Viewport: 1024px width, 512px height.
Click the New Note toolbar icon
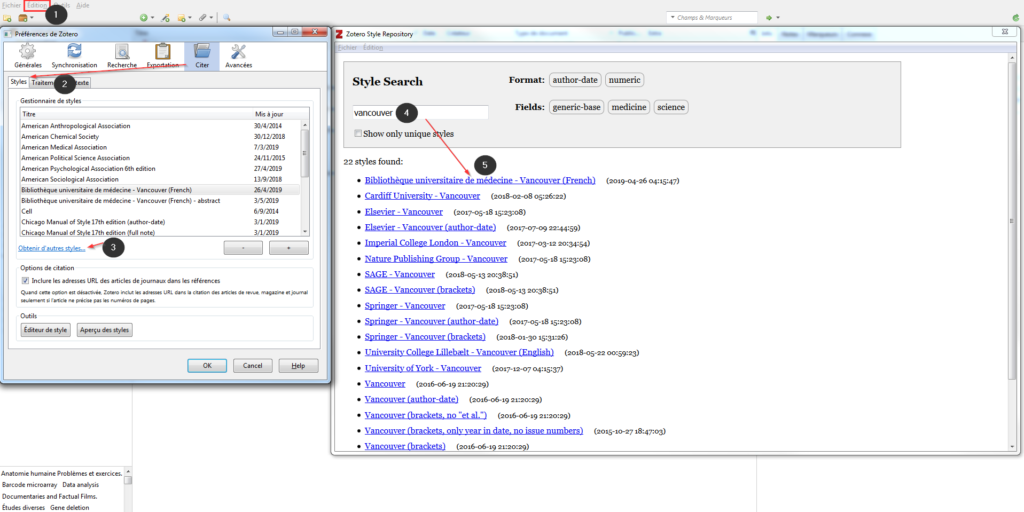181,18
